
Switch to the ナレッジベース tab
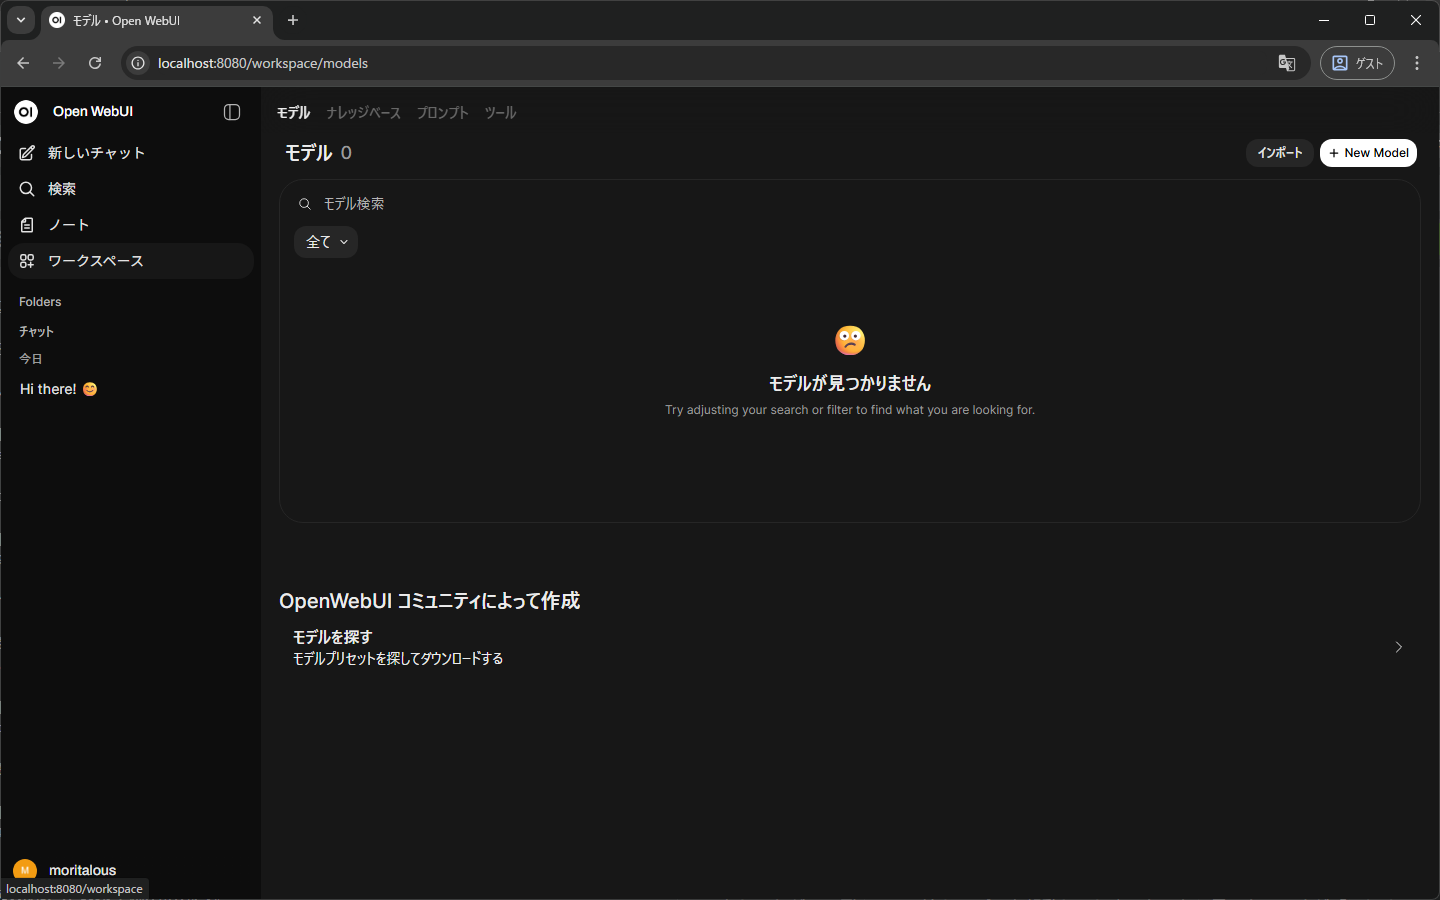364,113
